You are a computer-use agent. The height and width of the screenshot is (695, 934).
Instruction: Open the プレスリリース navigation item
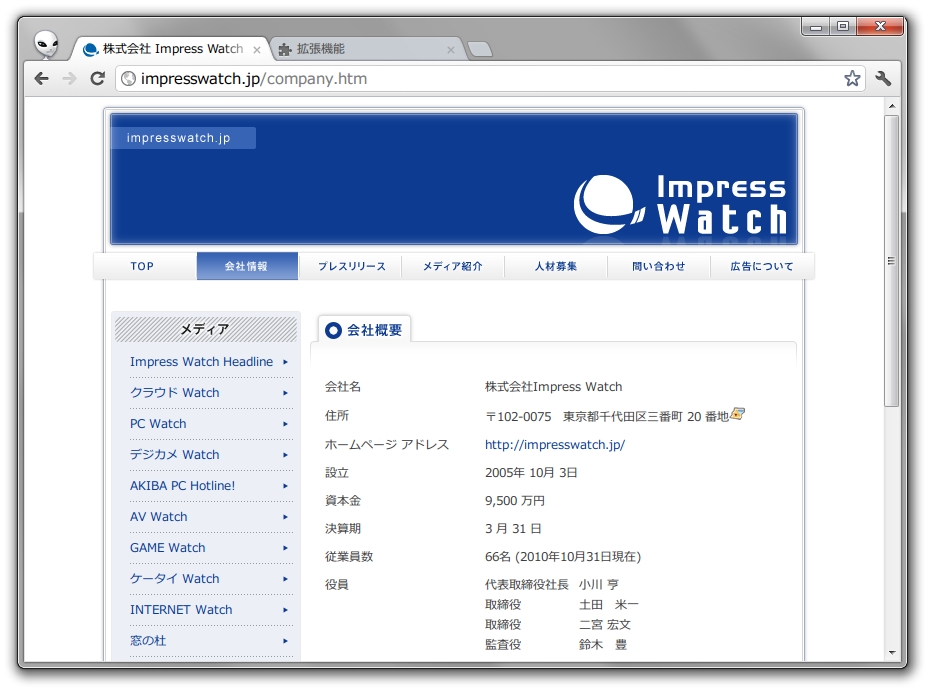tap(351, 266)
